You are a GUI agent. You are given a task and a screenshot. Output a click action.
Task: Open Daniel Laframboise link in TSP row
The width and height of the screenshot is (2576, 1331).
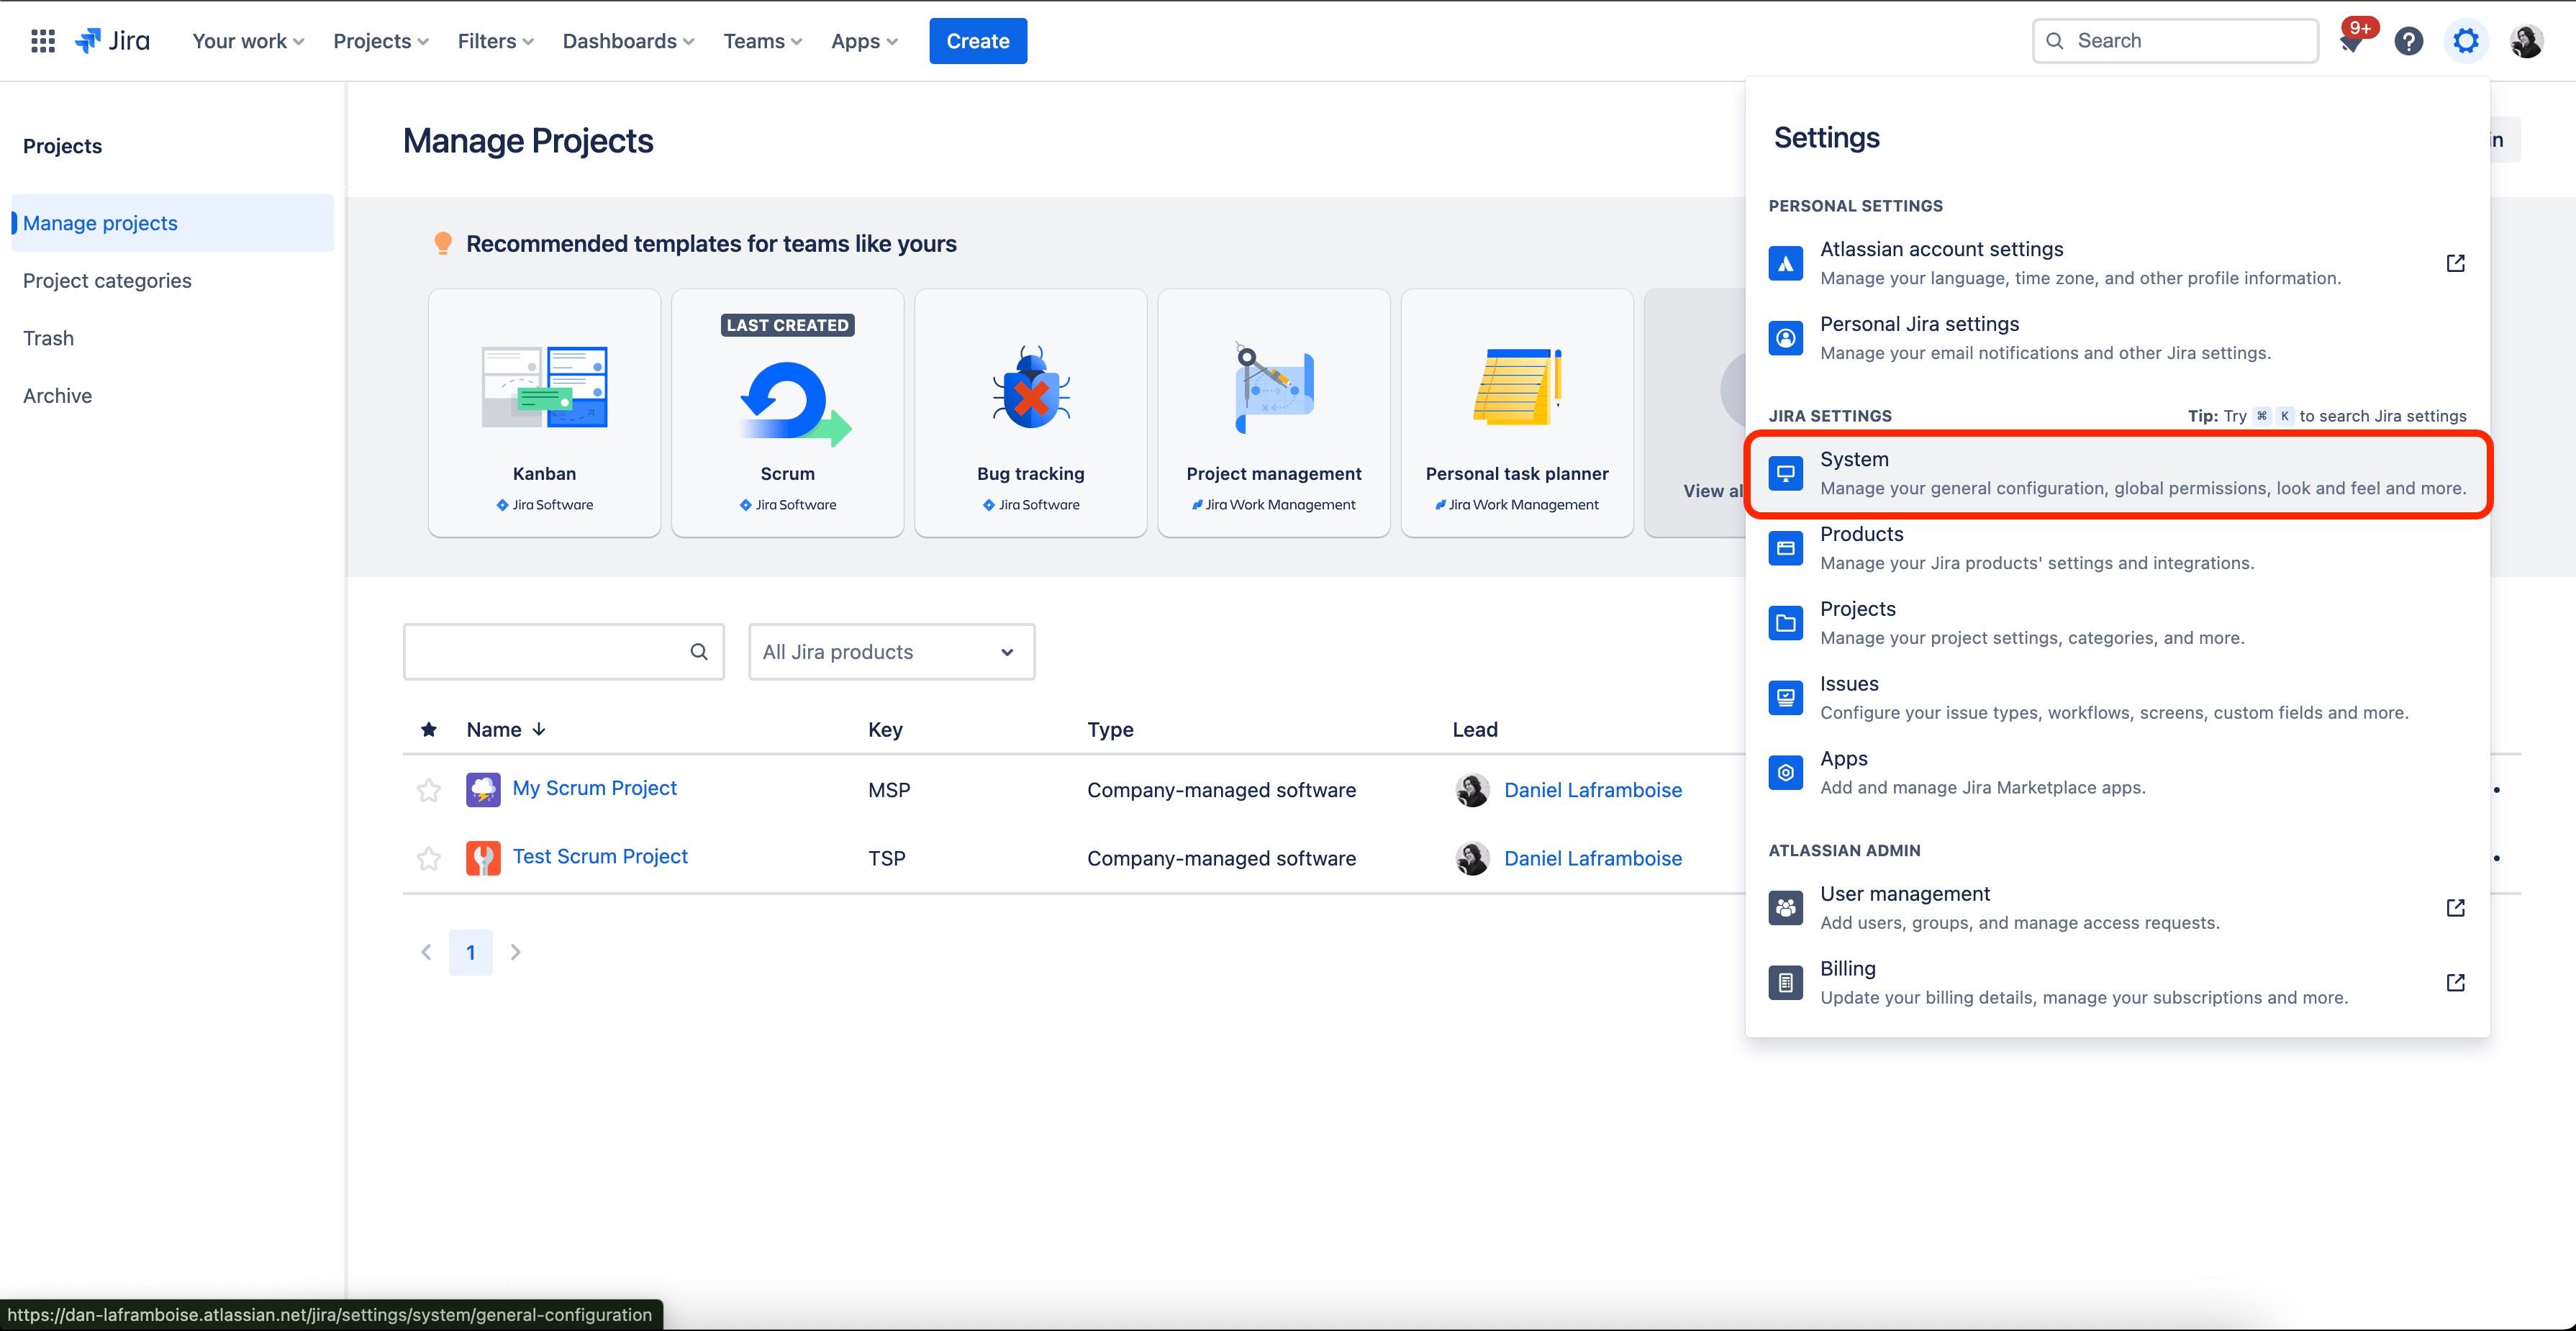1593,858
